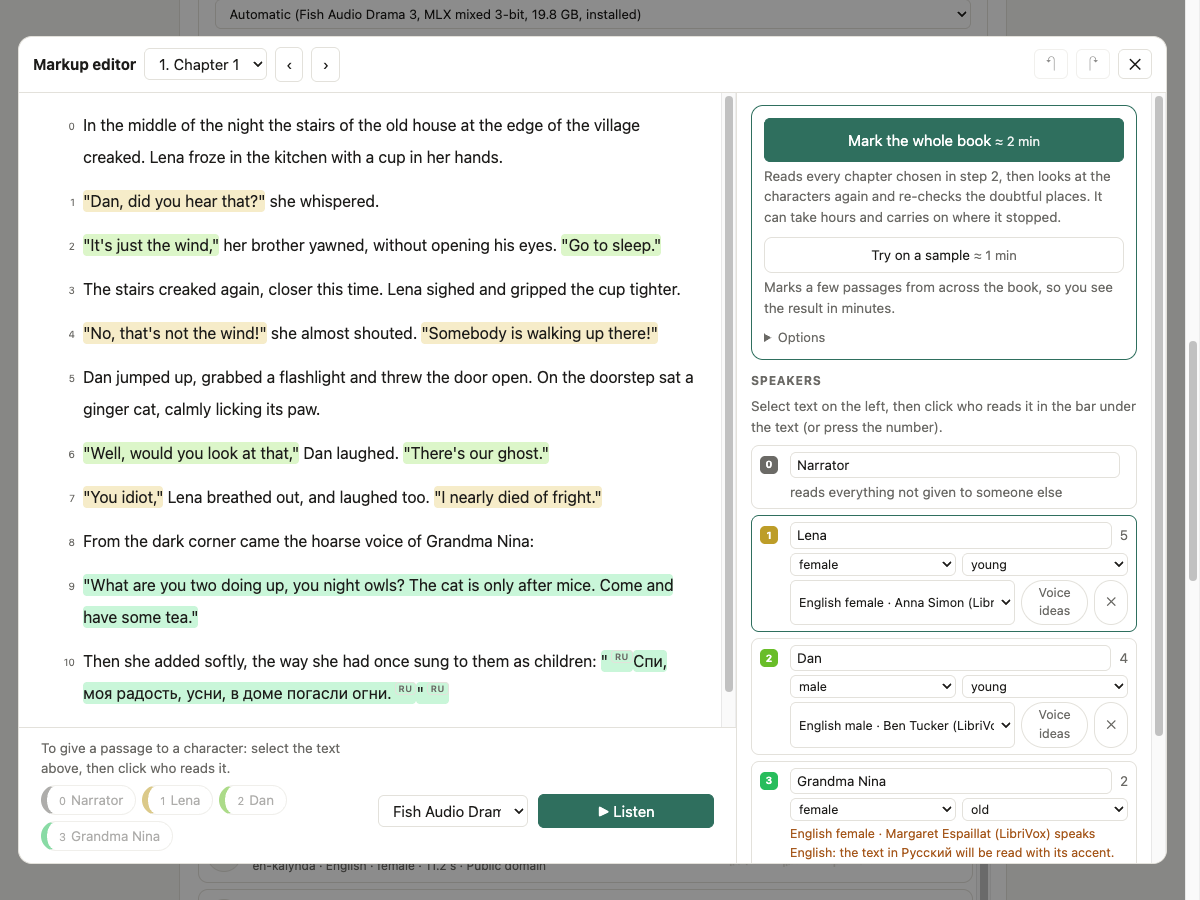Click the orange accent warning for Grandma Nina

pyautogui.click(x=952, y=843)
